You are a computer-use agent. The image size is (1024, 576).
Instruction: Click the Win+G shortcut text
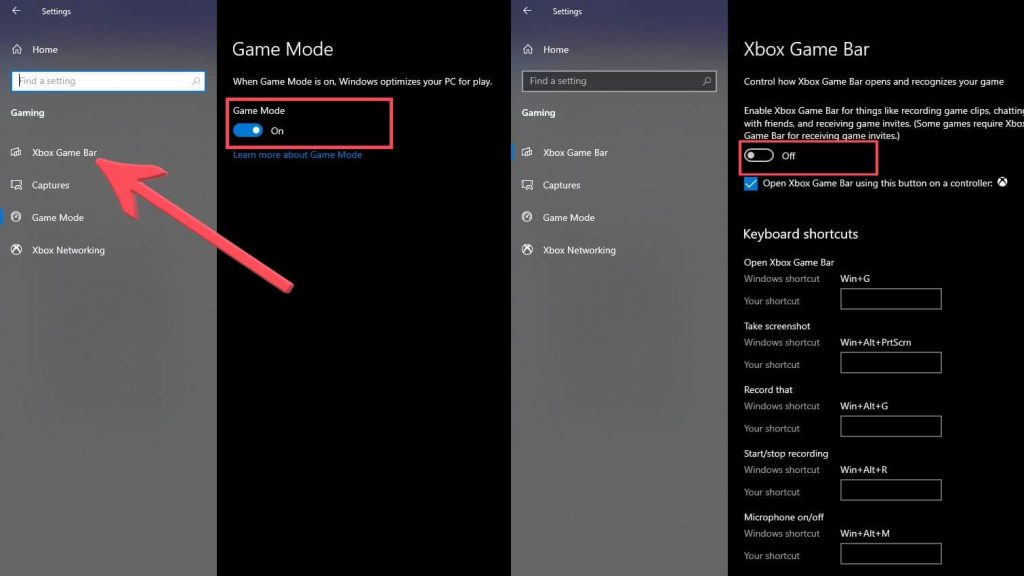tap(855, 278)
